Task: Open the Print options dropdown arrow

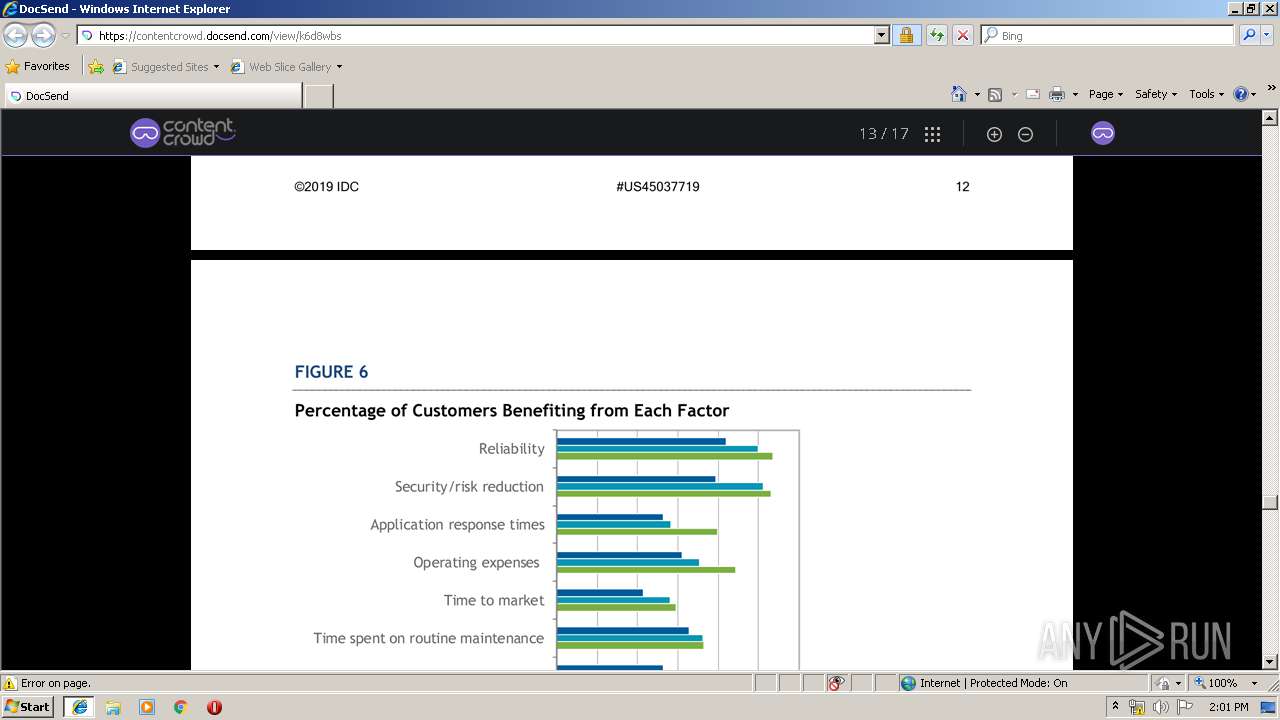Action: coord(1075,95)
